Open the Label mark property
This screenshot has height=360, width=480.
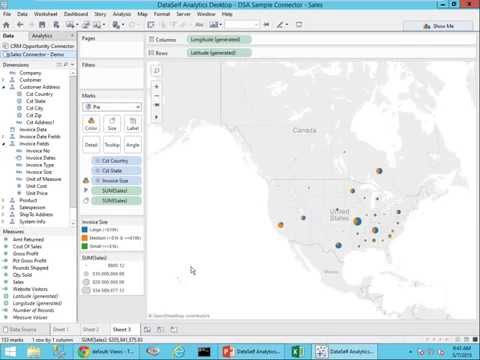[x=133, y=124]
